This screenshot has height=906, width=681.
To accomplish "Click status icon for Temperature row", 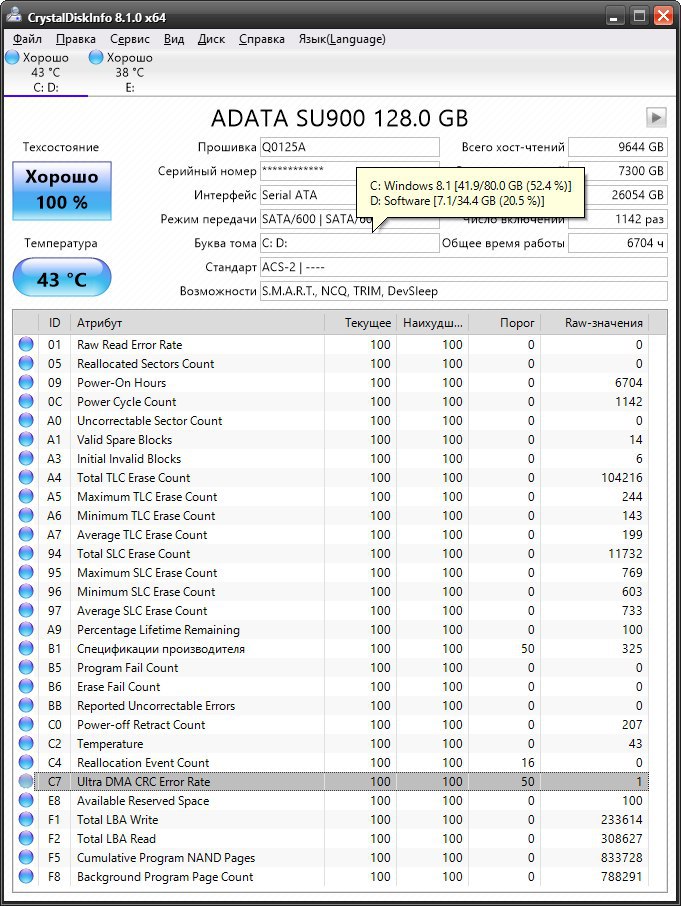I will click(x=26, y=744).
